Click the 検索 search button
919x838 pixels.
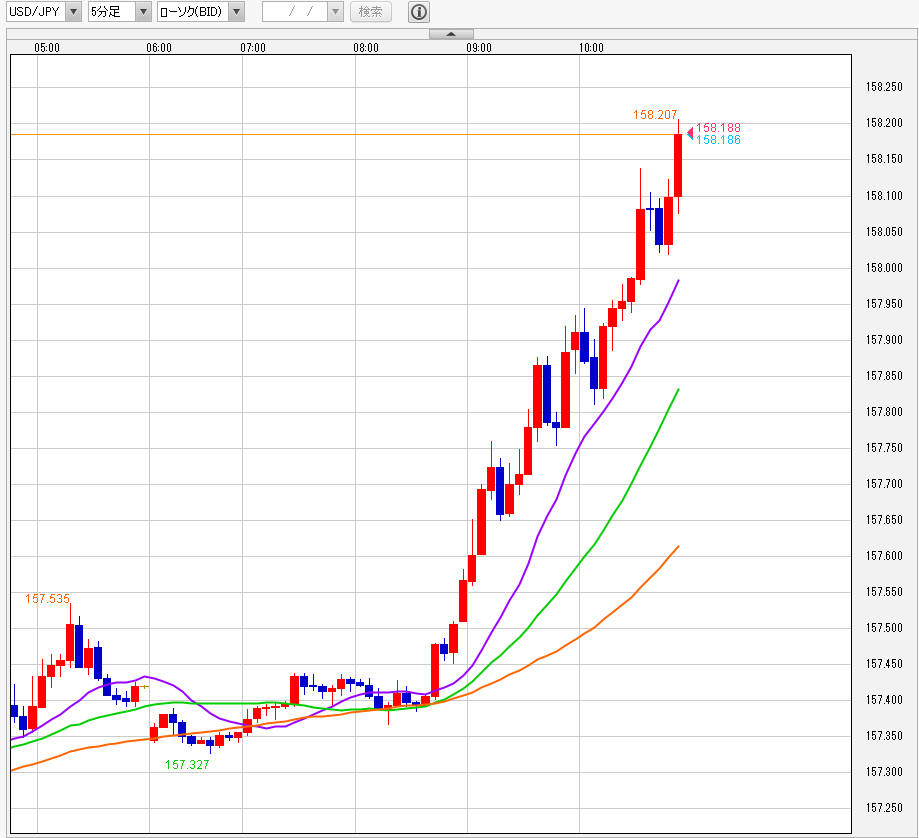(370, 12)
